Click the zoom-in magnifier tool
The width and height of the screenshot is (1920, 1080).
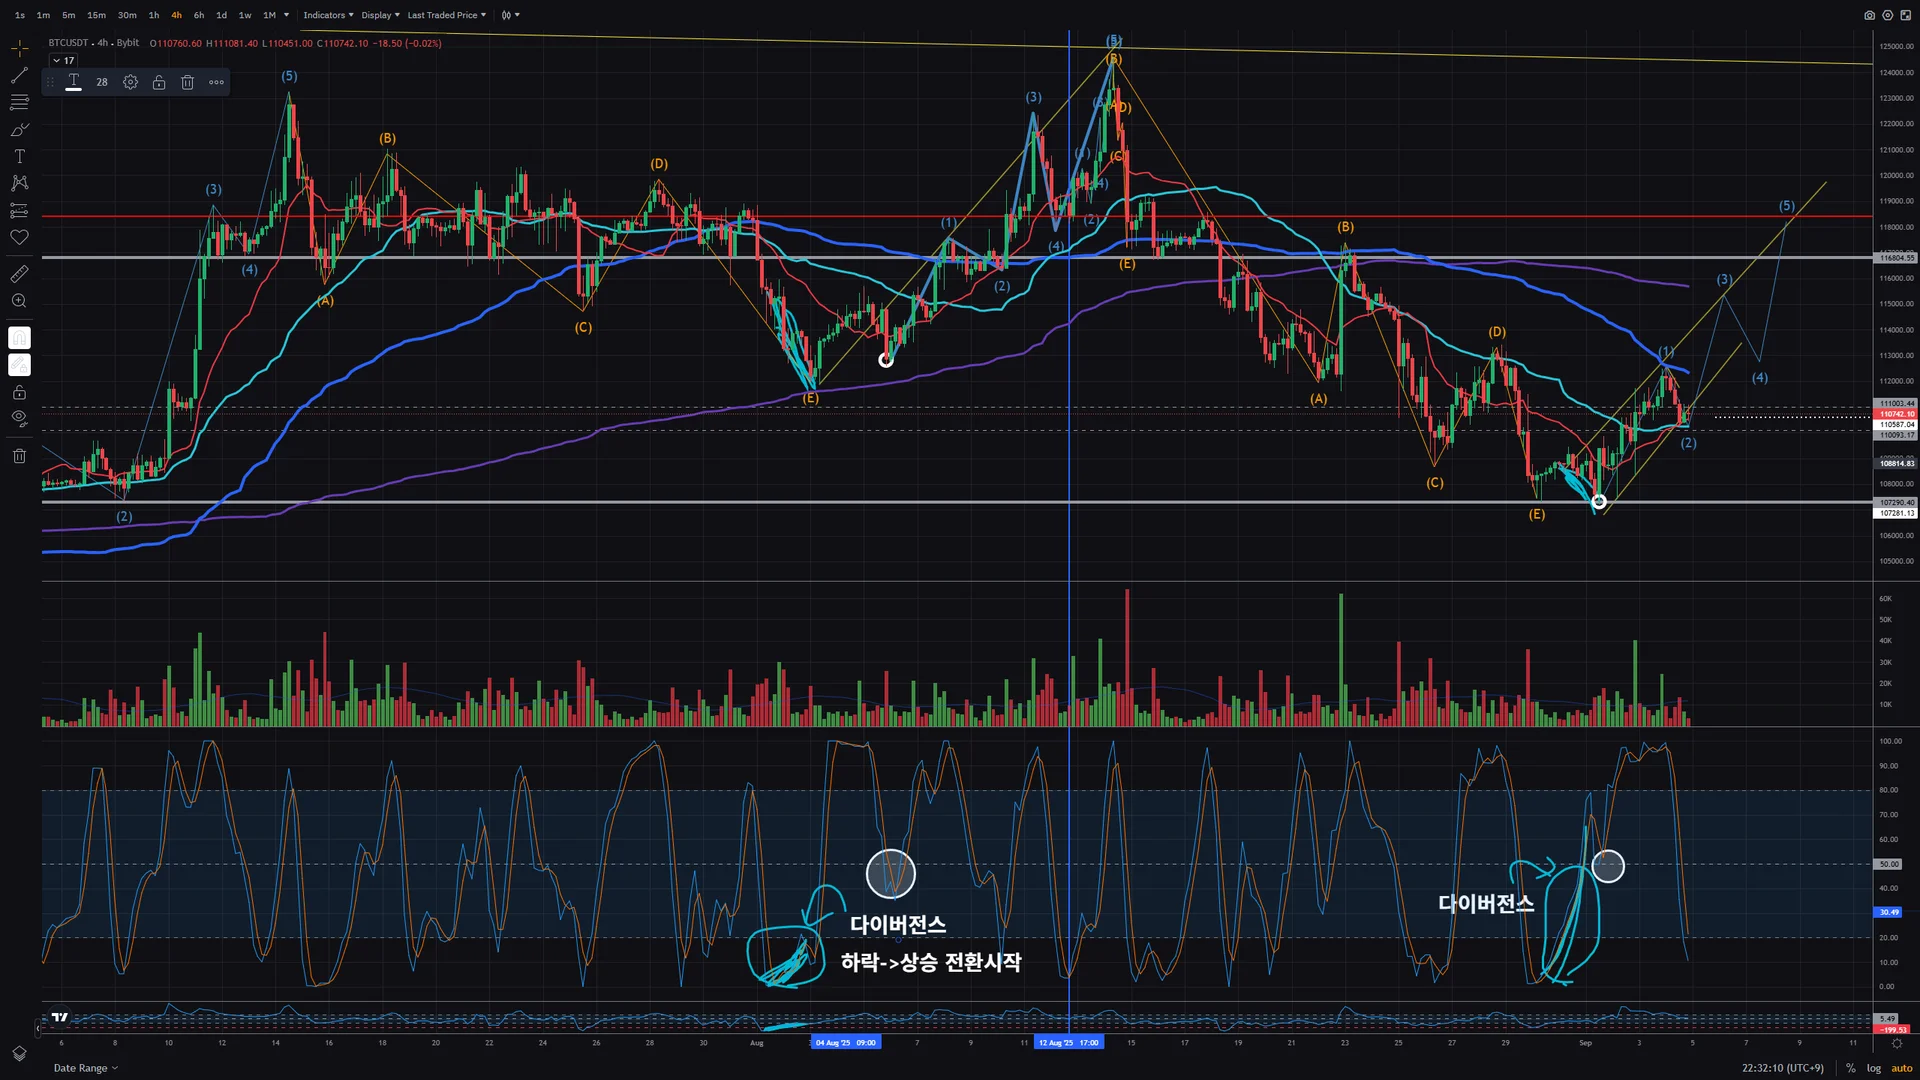point(19,301)
